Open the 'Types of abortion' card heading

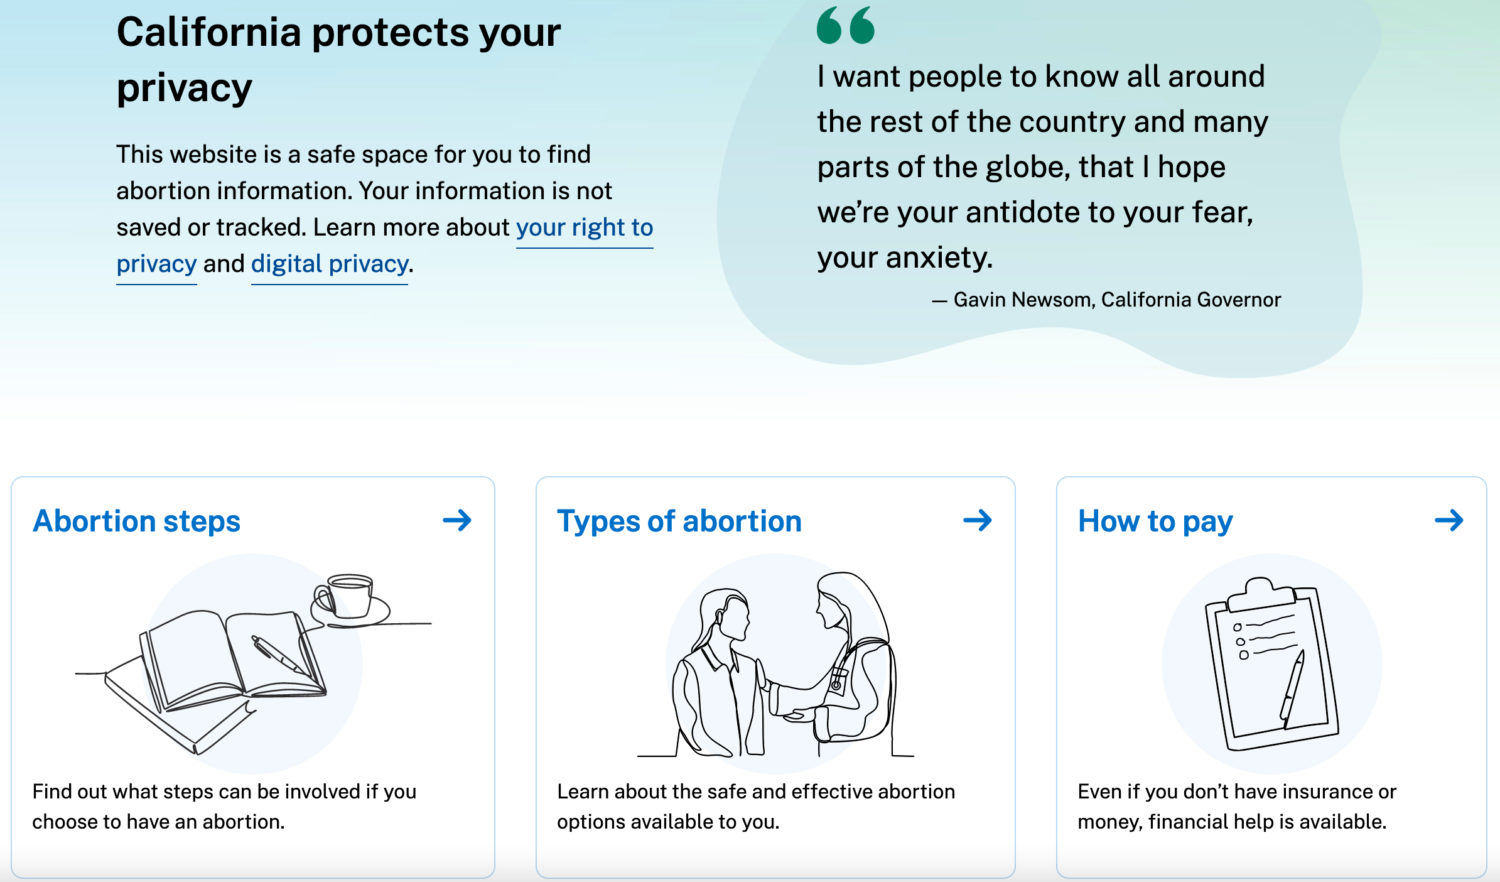[x=679, y=521]
